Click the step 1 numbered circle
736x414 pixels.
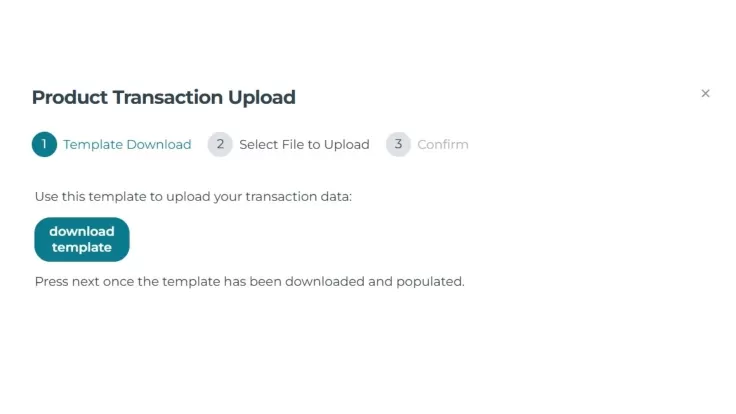[x=44, y=144]
